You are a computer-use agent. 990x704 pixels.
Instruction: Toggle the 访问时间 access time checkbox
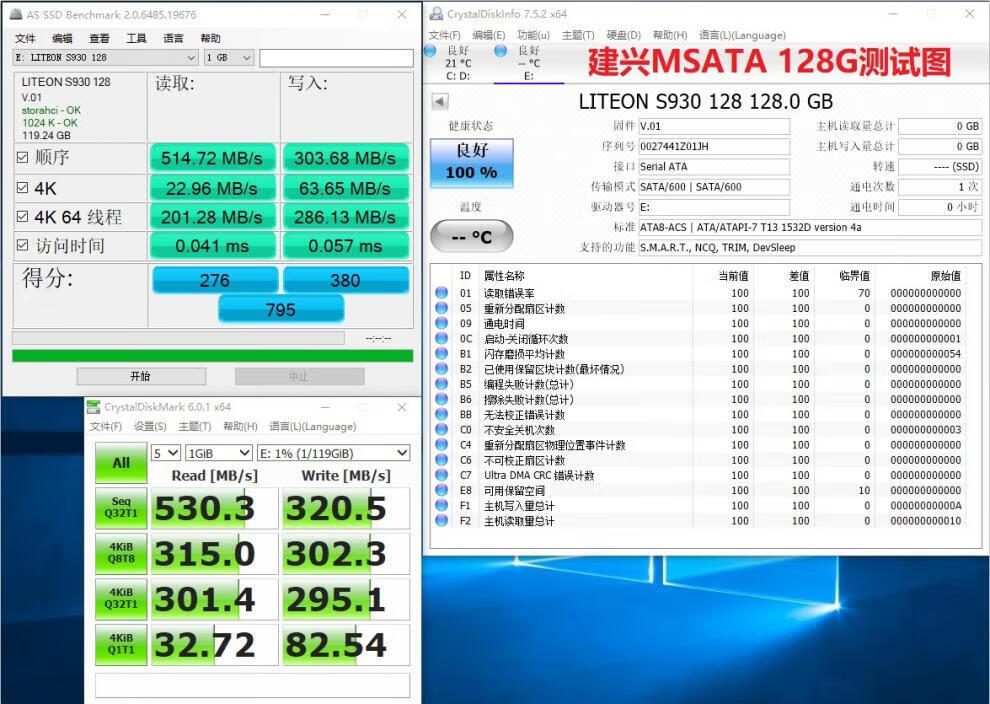(22, 246)
